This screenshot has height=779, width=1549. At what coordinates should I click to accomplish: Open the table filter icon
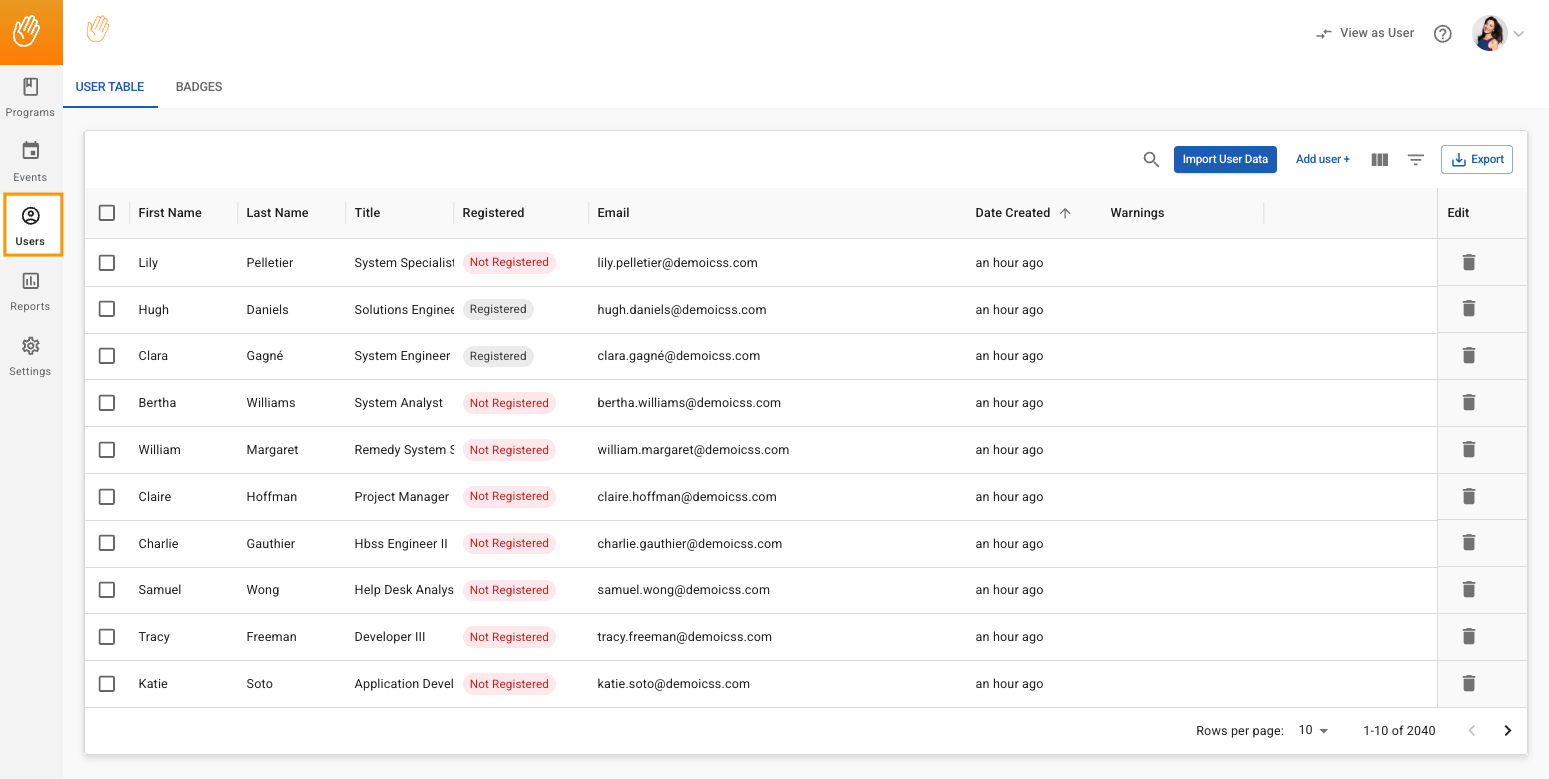1416,159
